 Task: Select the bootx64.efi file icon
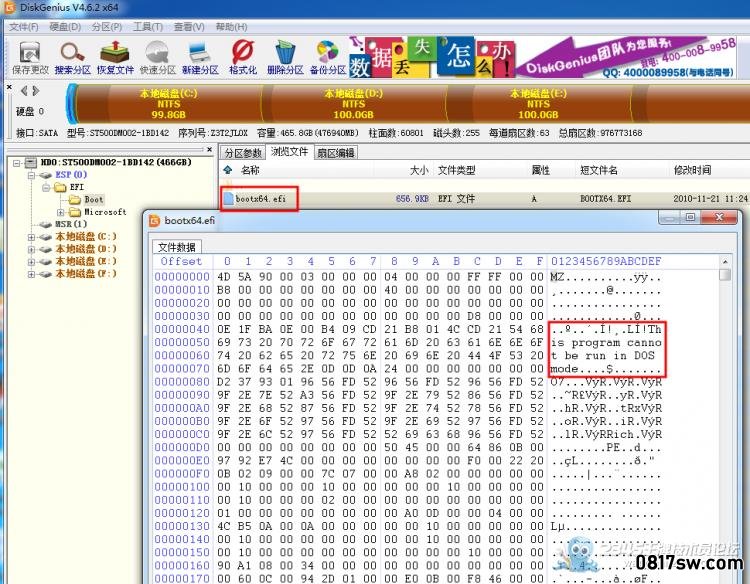click(228, 198)
